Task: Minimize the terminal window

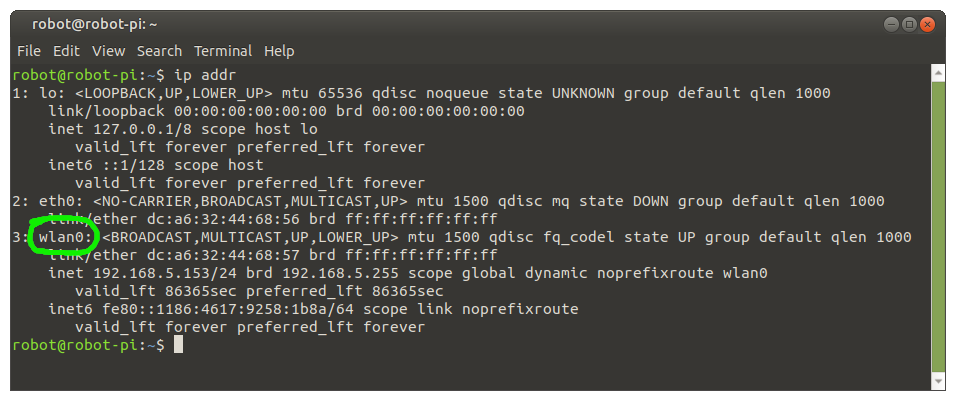Action: [891, 25]
